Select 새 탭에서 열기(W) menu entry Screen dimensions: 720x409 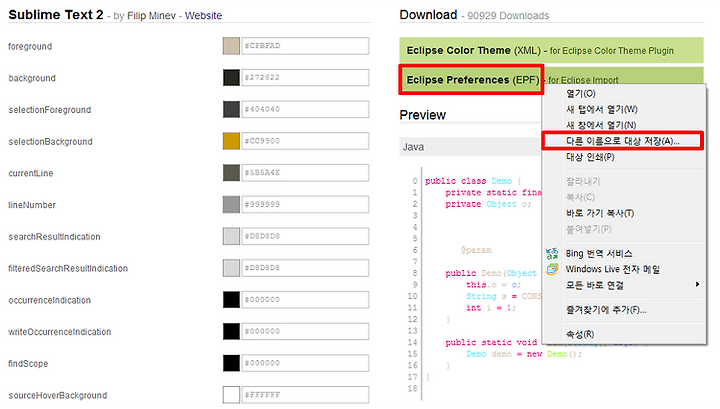(602, 109)
